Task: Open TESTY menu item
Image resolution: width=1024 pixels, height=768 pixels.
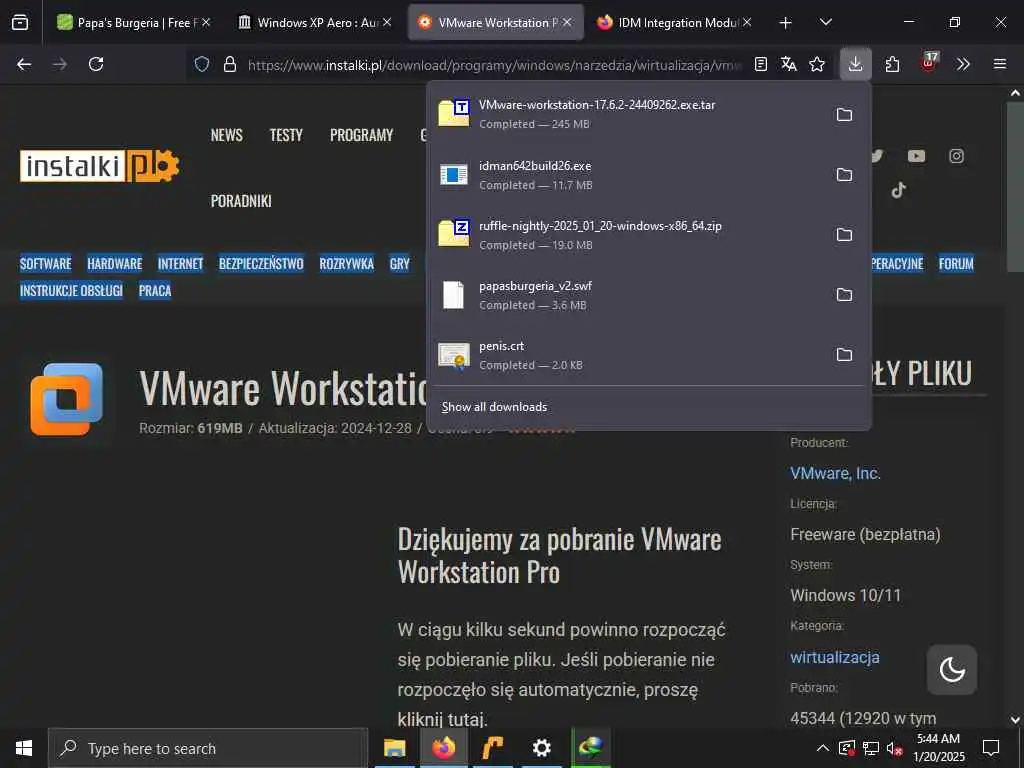Action: point(286,135)
